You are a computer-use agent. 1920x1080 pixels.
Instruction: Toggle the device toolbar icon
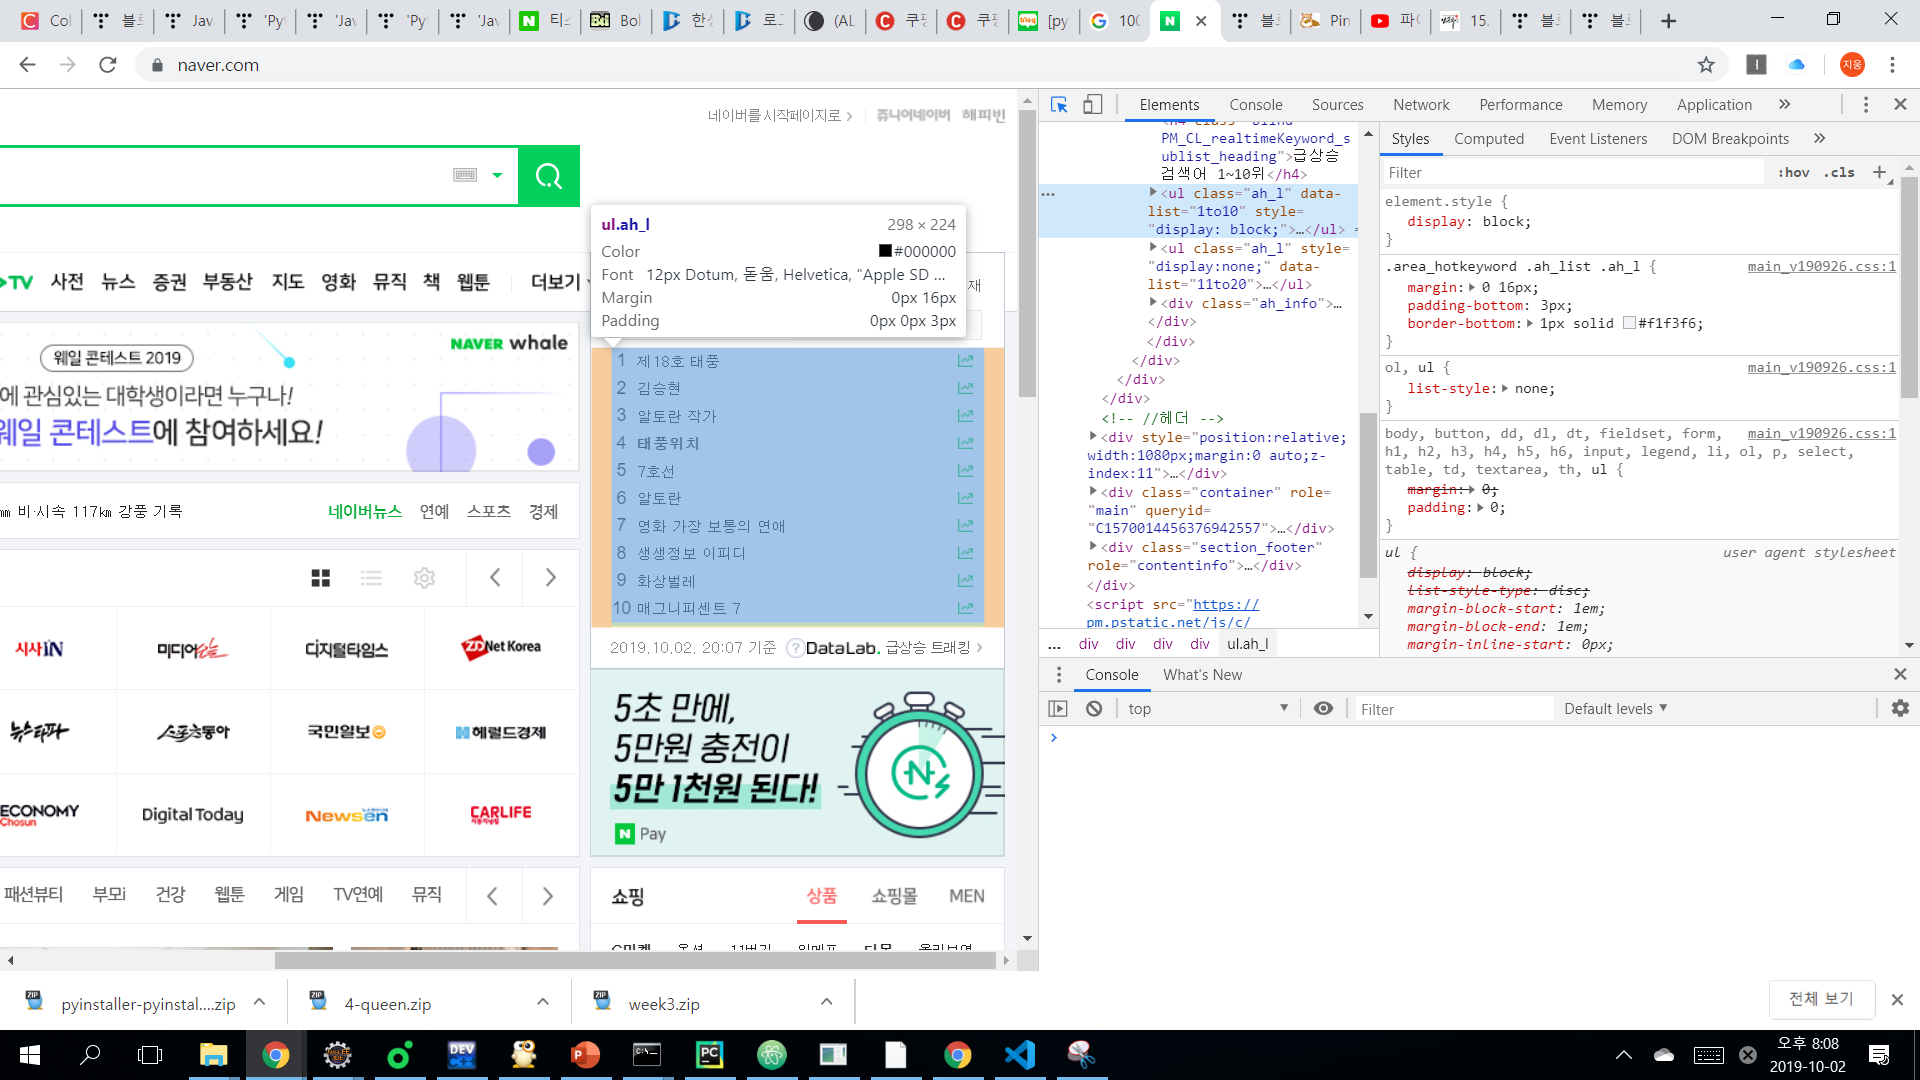tap(1093, 104)
